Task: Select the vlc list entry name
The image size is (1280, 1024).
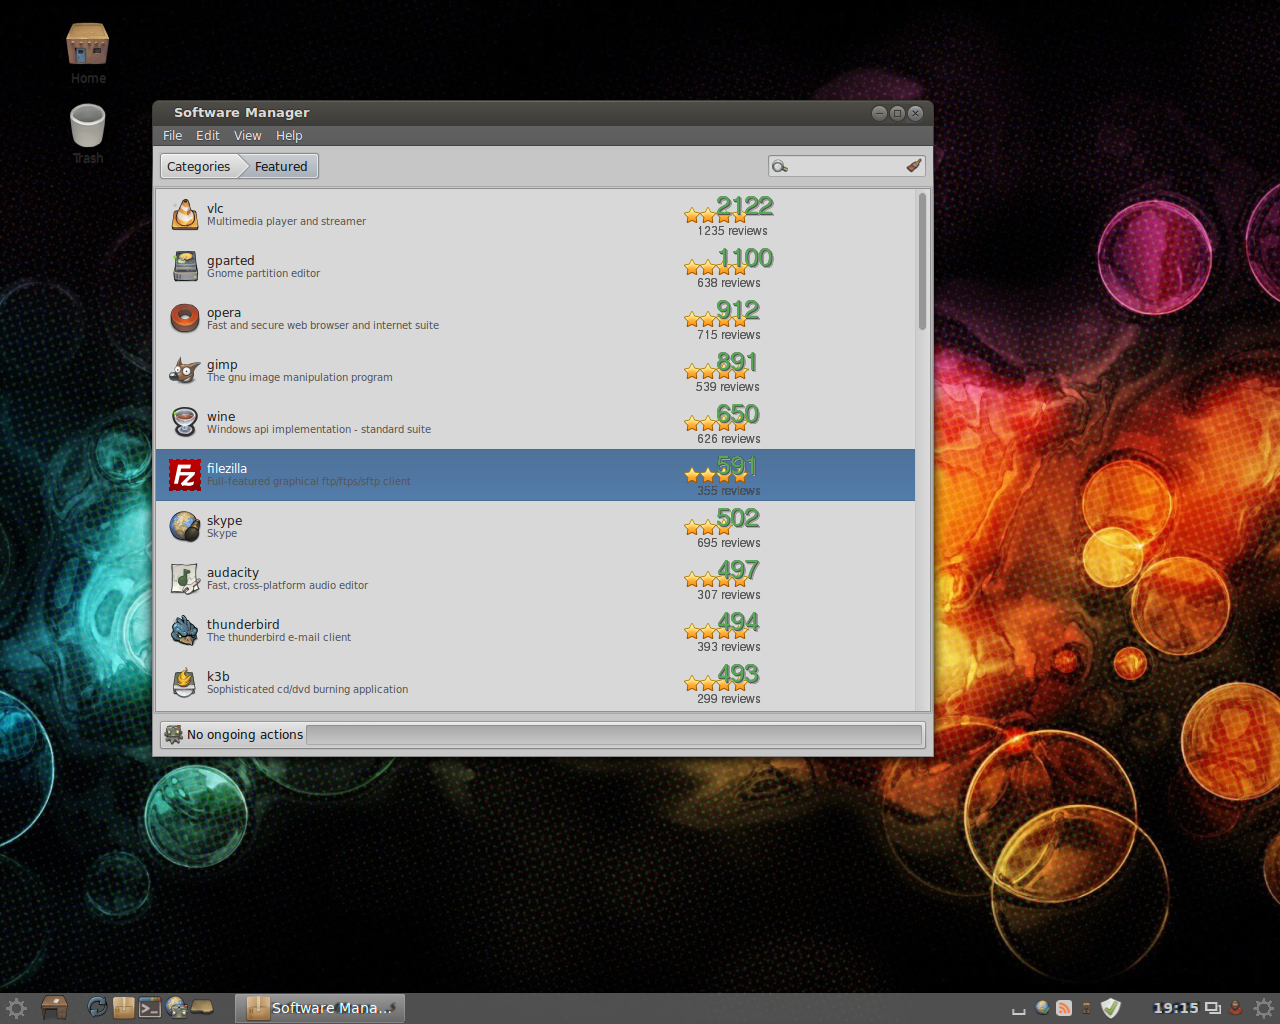Action: [x=215, y=208]
